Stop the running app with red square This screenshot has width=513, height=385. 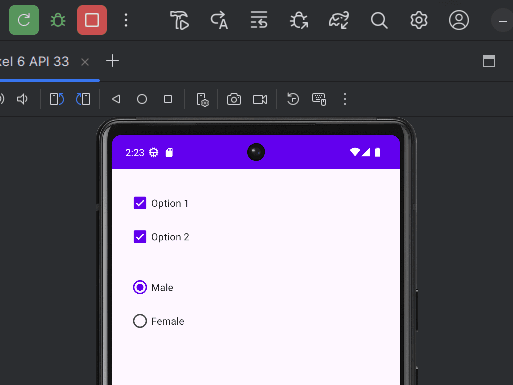click(x=92, y=20)
